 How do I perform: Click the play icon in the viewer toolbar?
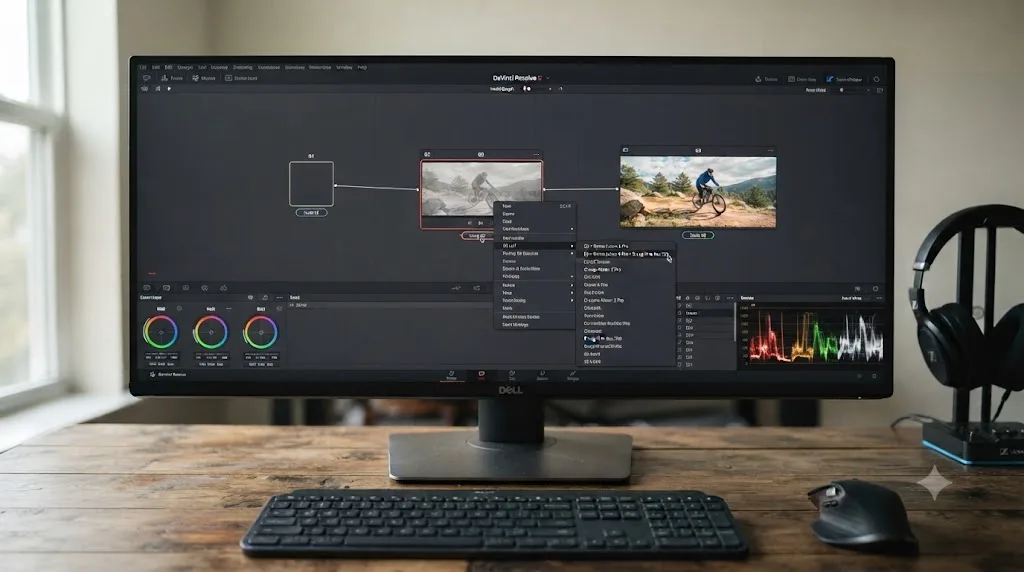pos(169,89)
